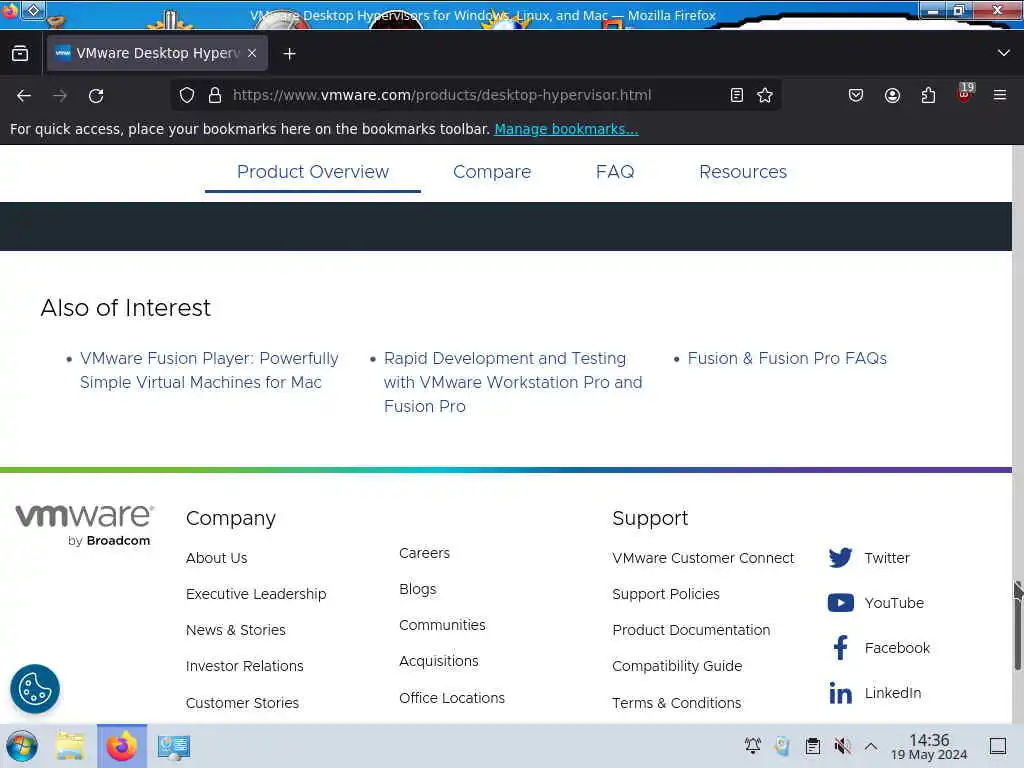
Task: Open the Customer Stories link
Action: 242,703
